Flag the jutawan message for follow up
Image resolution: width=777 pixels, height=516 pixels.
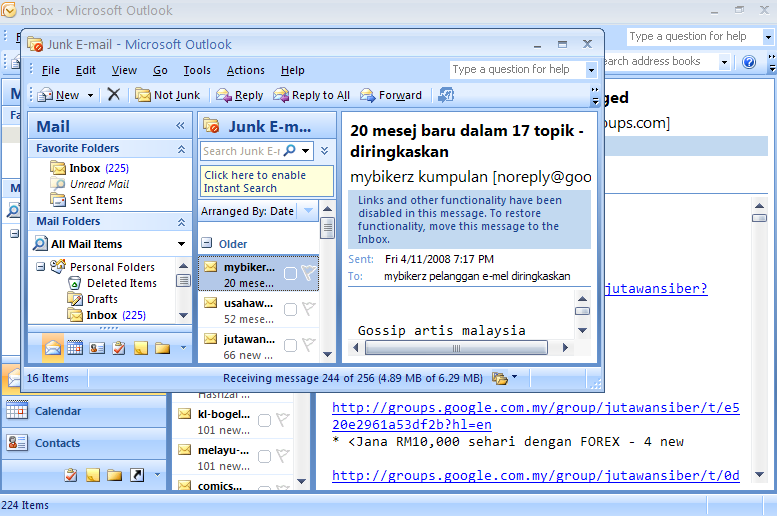tap(308, 344)
